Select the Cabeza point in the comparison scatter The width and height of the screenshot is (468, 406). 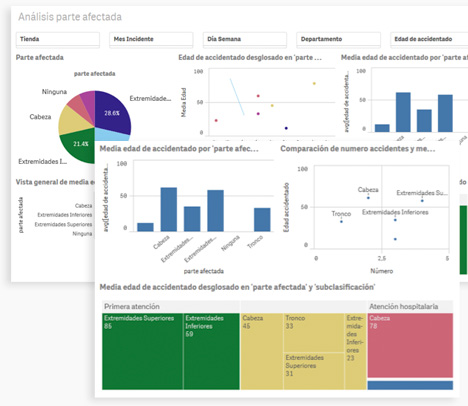click(x=368, y=198)
